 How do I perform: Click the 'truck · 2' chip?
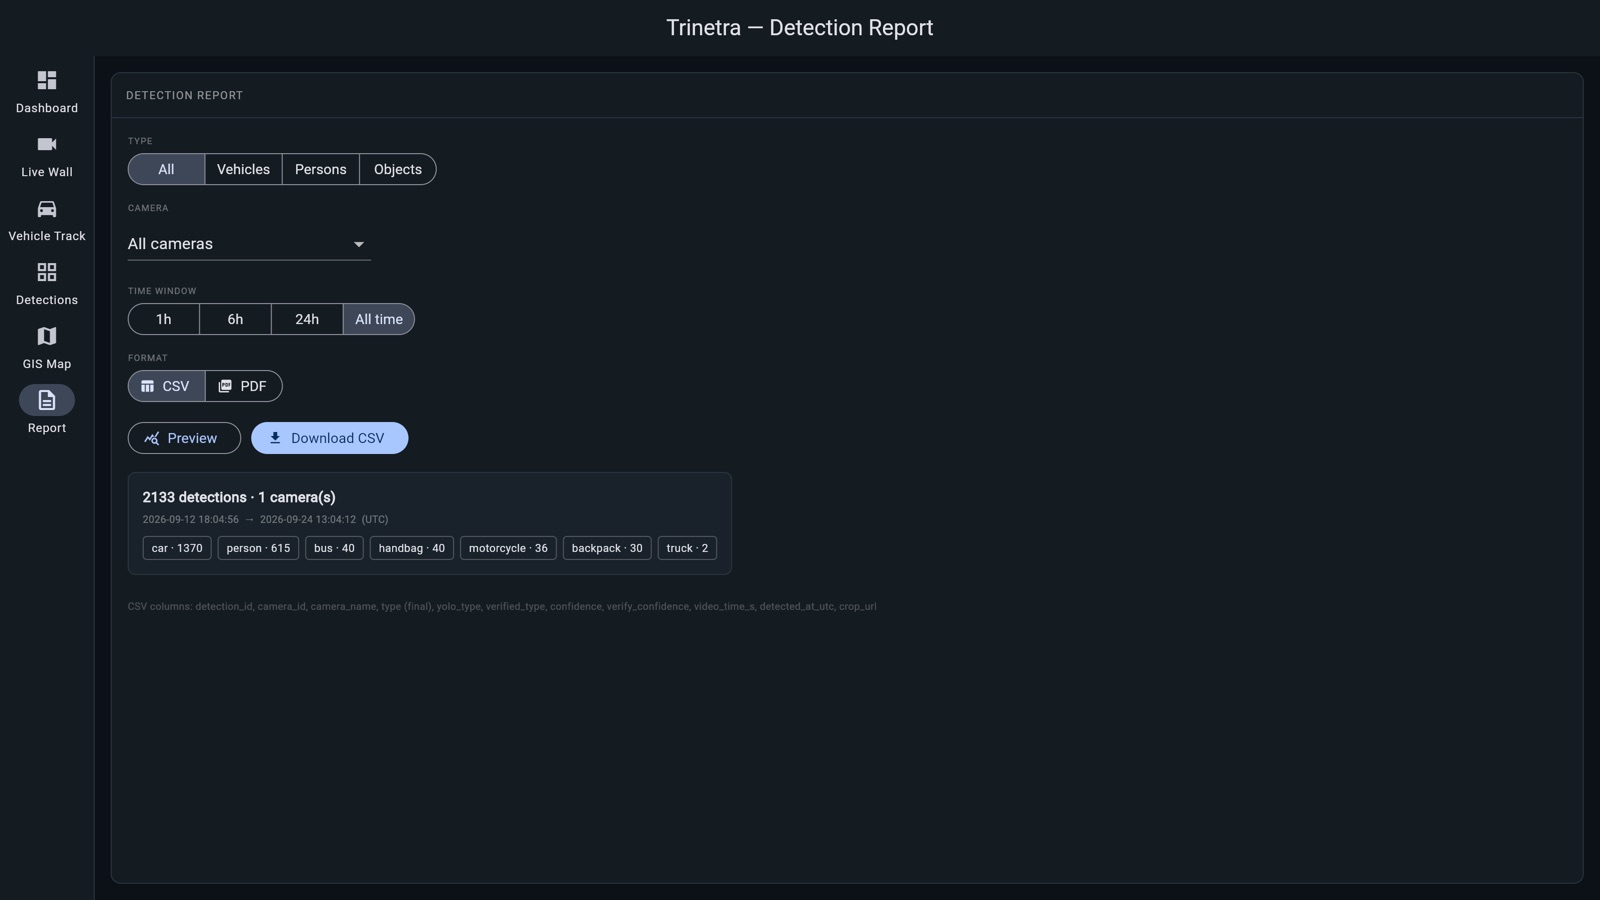[687, 548]
